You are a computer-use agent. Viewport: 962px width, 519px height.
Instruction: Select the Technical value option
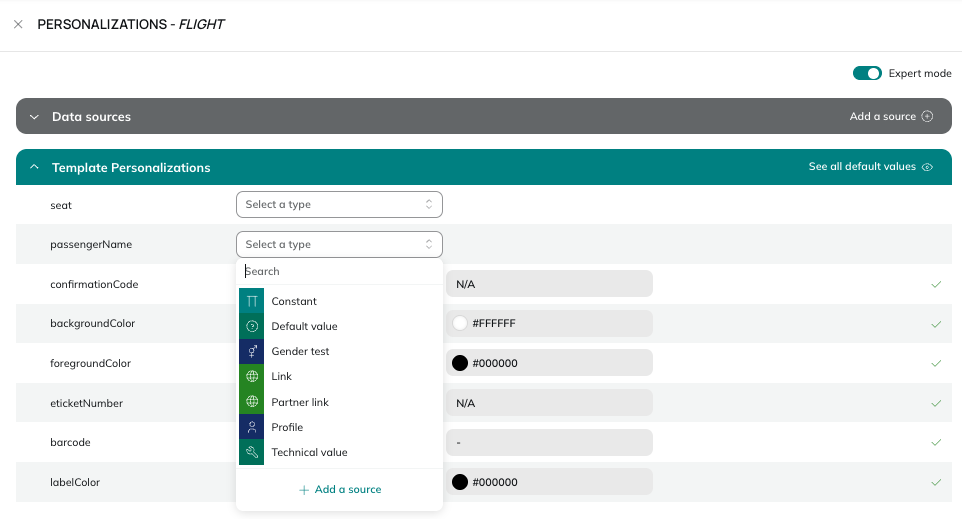point(339,452)
